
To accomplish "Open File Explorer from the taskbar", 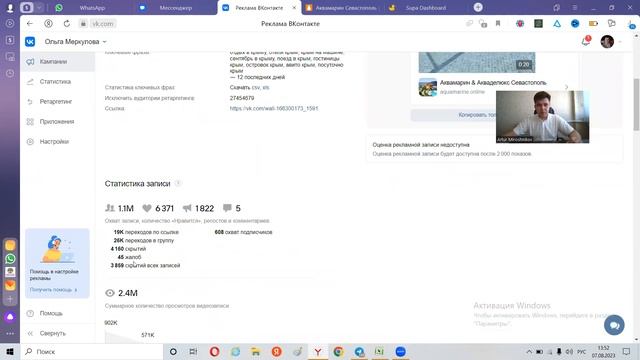I will (x=256, y=351).
